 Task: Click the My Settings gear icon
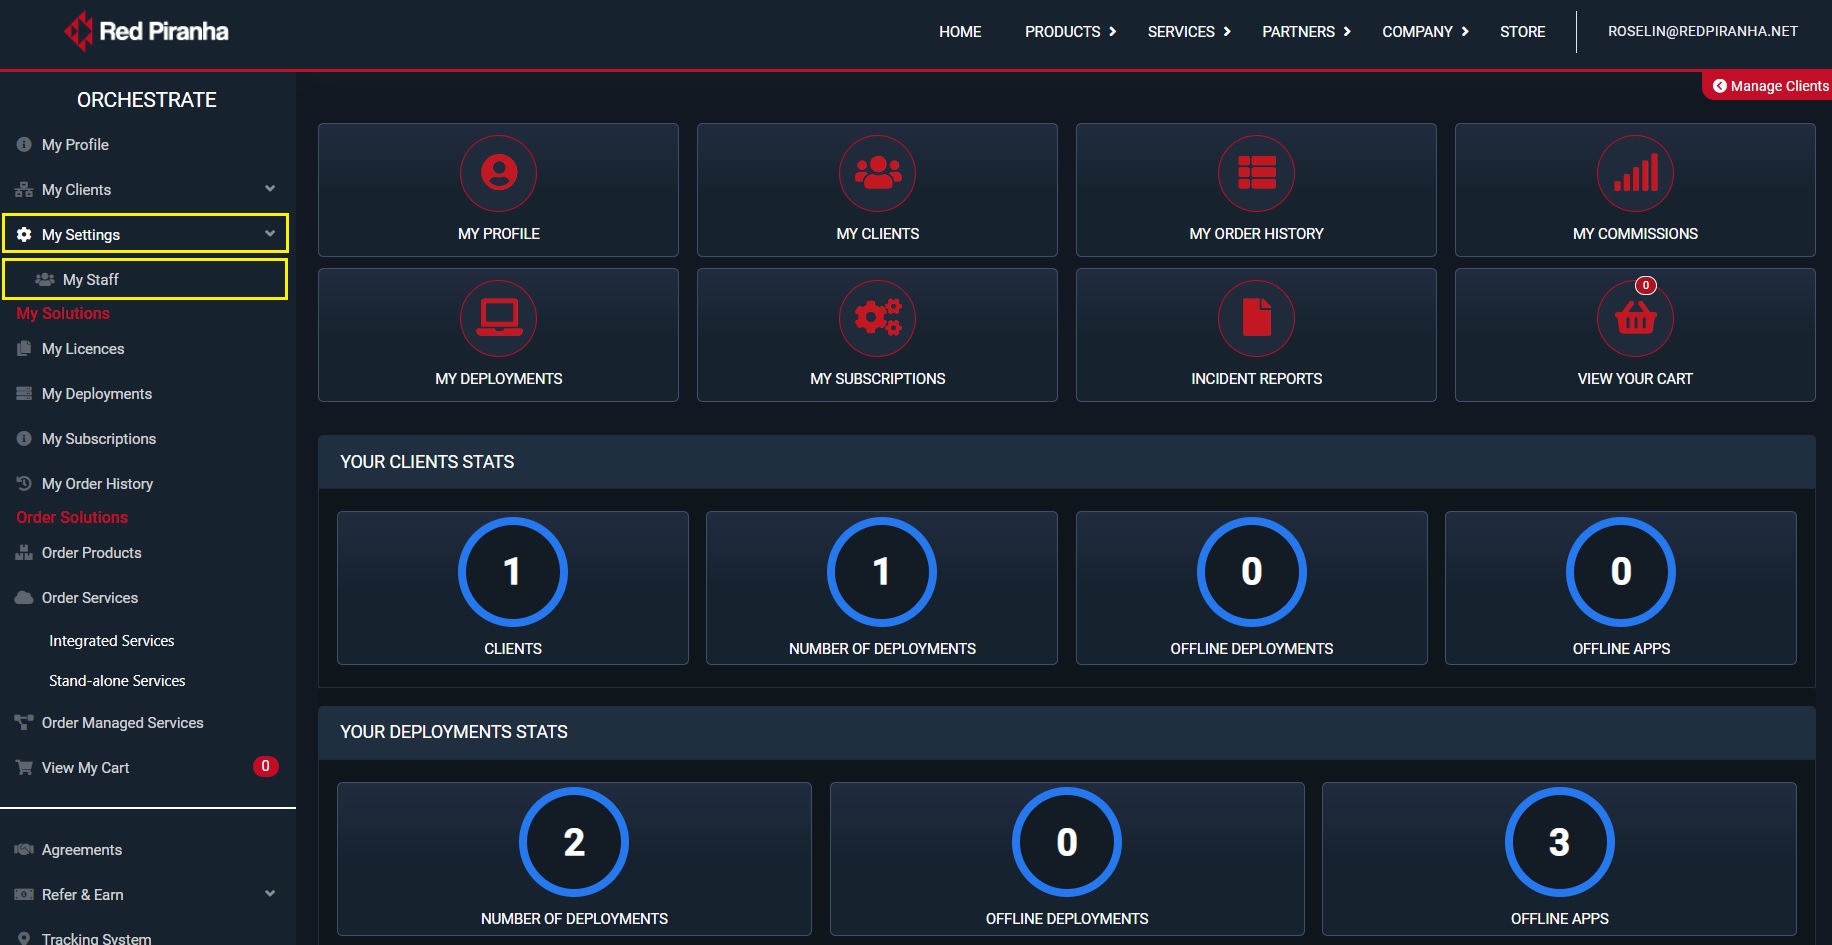coord(24,234)
